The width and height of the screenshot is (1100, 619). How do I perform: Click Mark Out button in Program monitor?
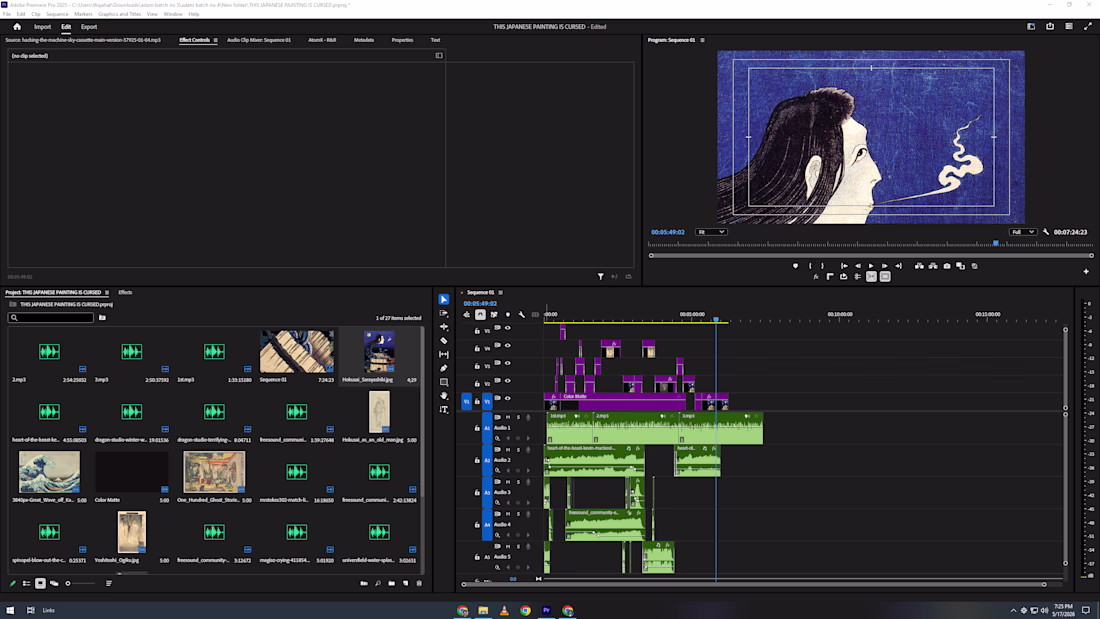[x=822, y=266]
